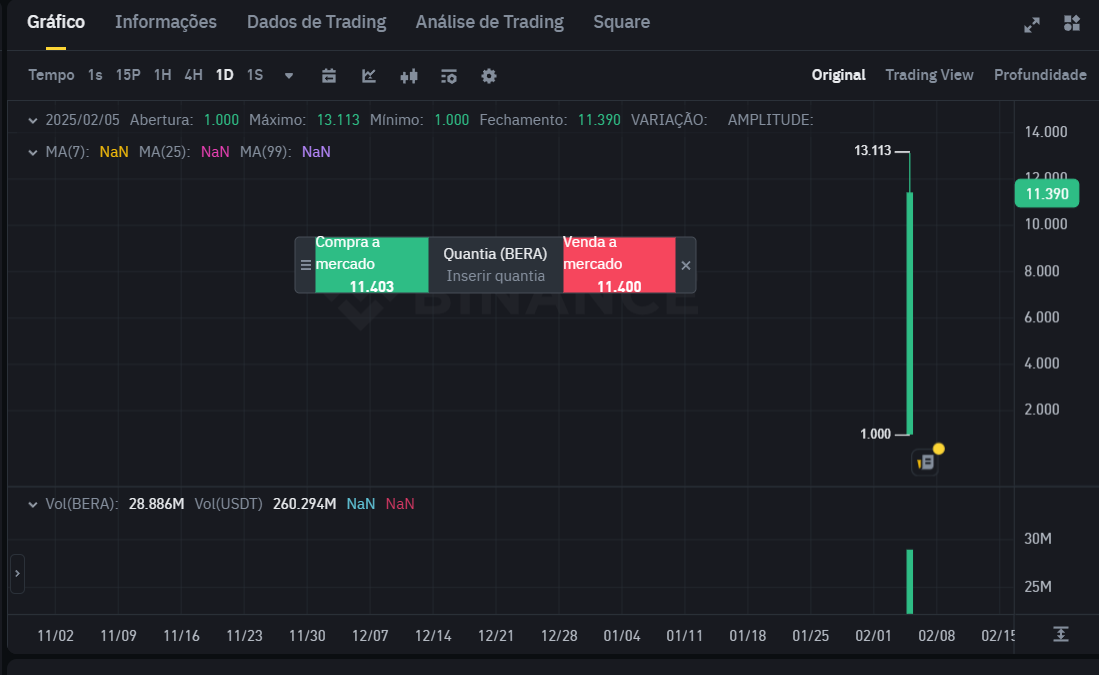Click the 02/01 date on time axis
This screenshot has height=675, width=1099.
(x=873, y=636)
